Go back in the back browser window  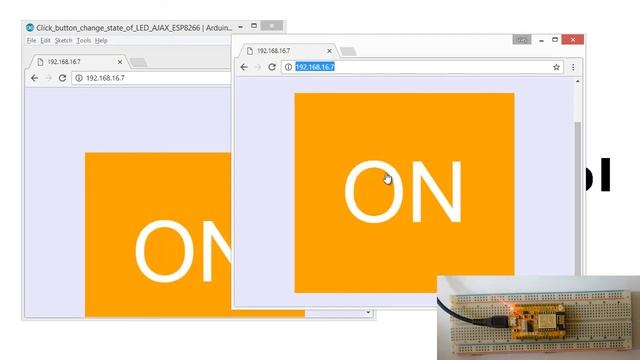(35, 78)
